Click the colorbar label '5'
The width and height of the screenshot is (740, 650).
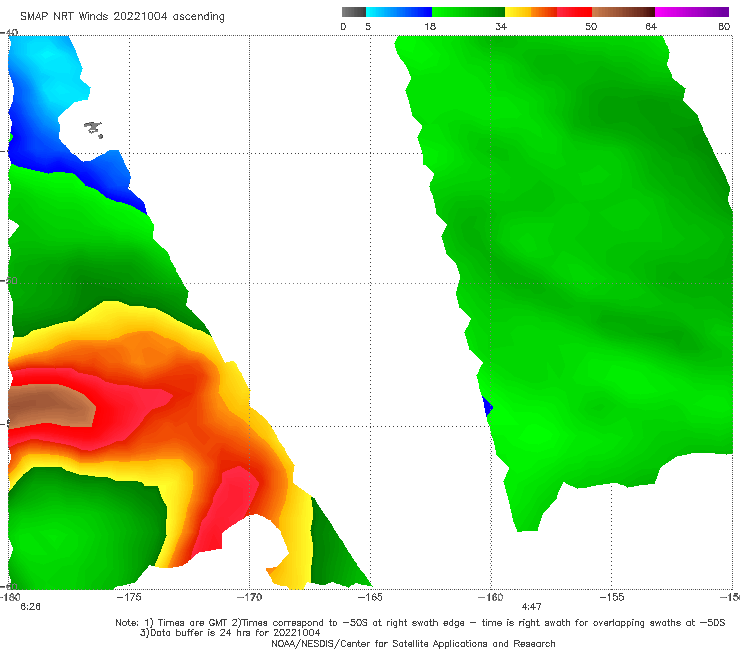pos(368,26)
